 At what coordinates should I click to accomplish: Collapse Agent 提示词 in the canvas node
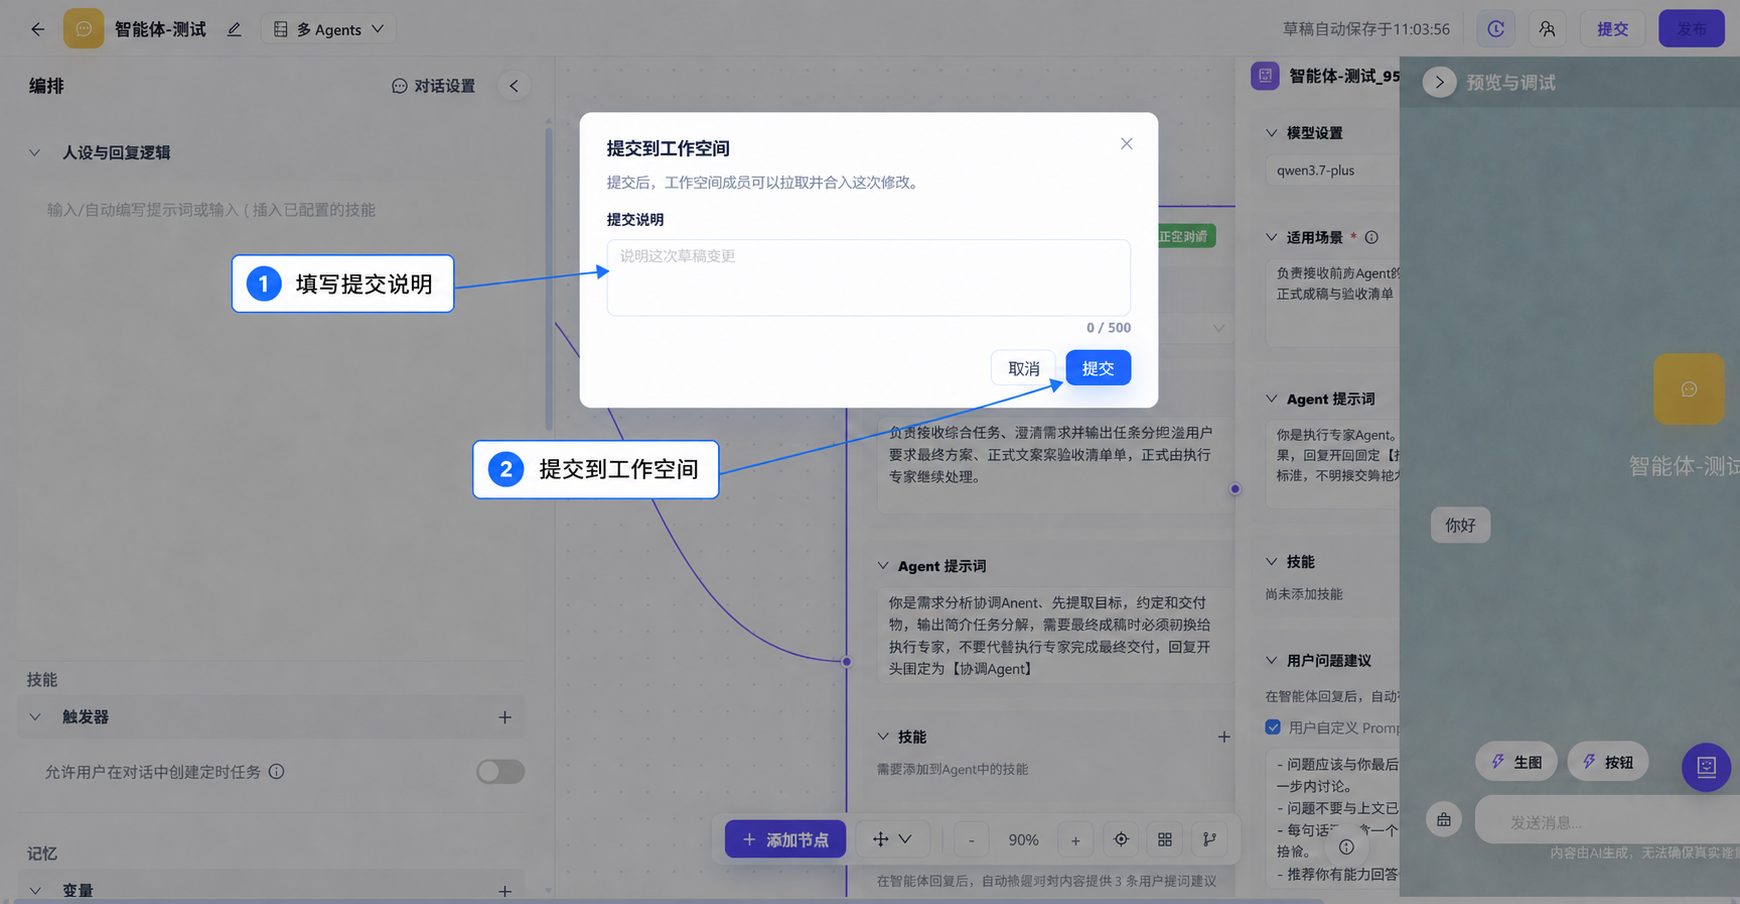(x=883, y=566)
